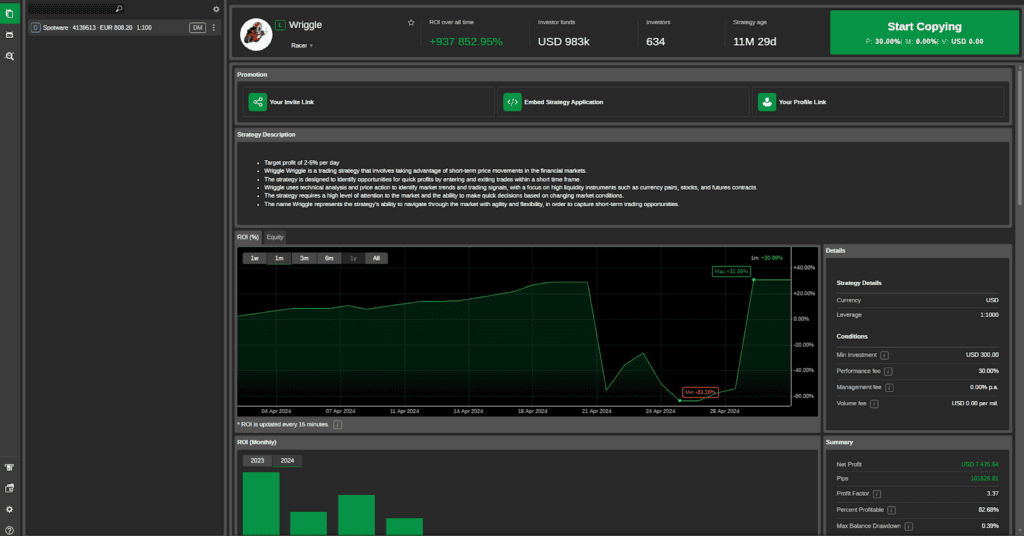
Task: Click info icon beside Min investment
Action: [x=884, y=355]
